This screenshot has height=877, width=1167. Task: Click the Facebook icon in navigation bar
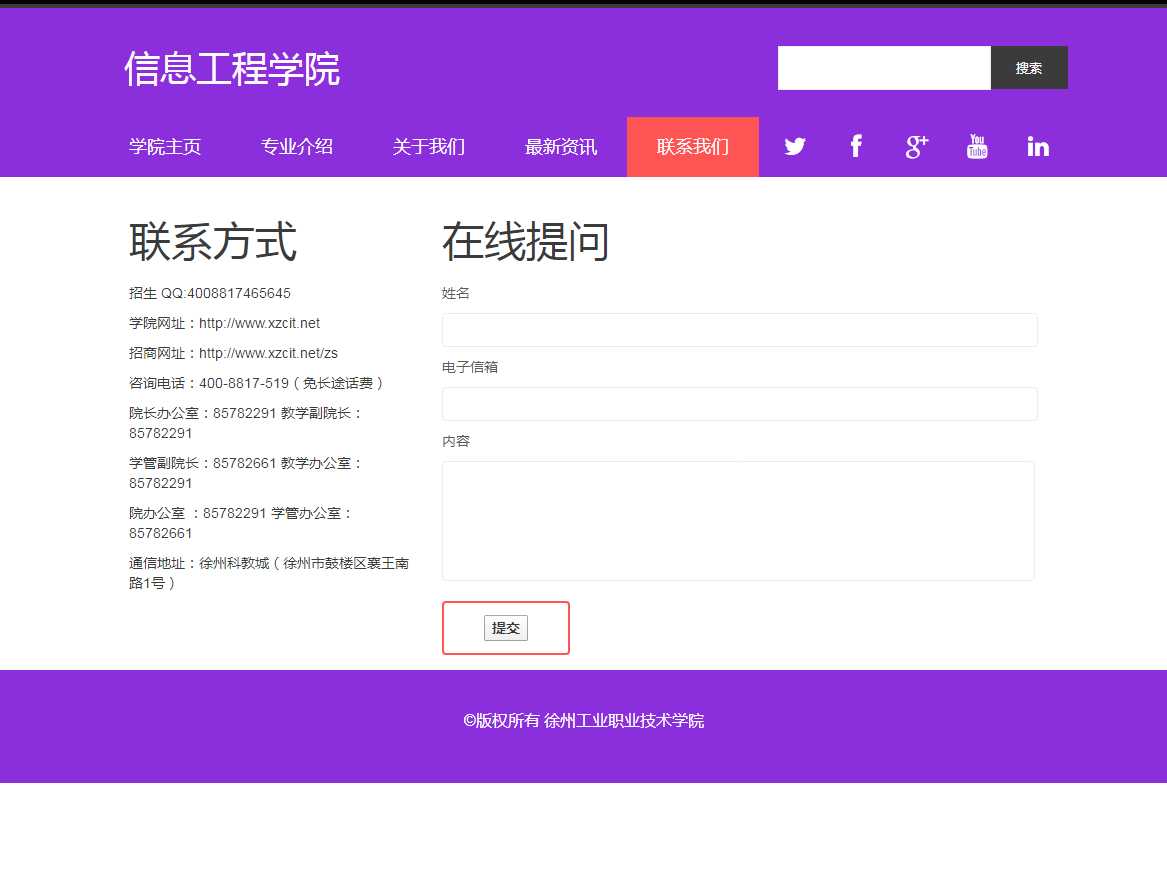pyautogui.click(x=856, y=147)
